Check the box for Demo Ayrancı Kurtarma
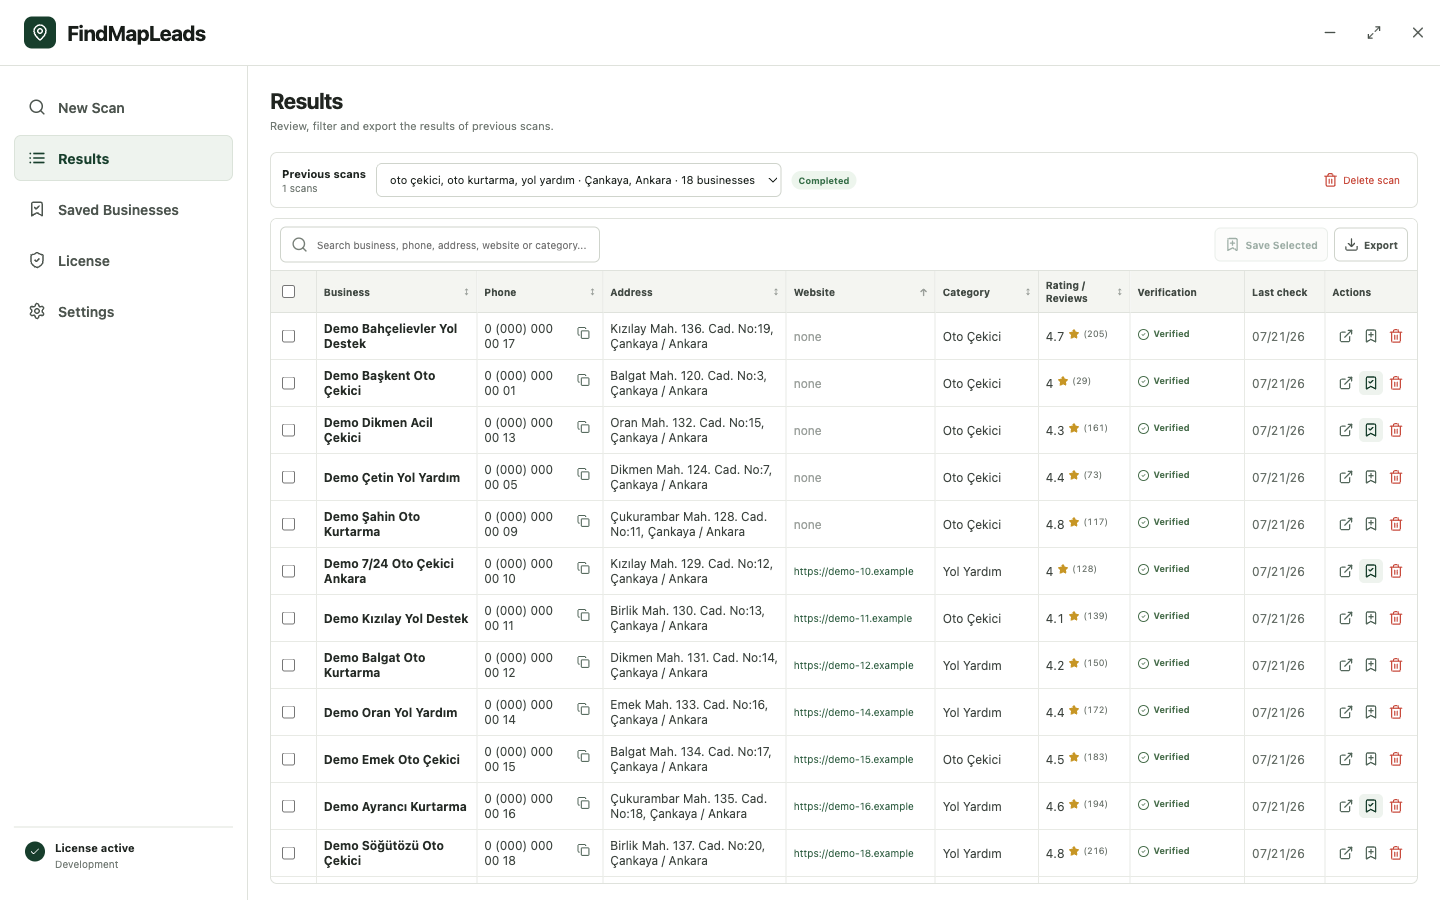This screenshot has width=1440, height=900. [289, 806]
